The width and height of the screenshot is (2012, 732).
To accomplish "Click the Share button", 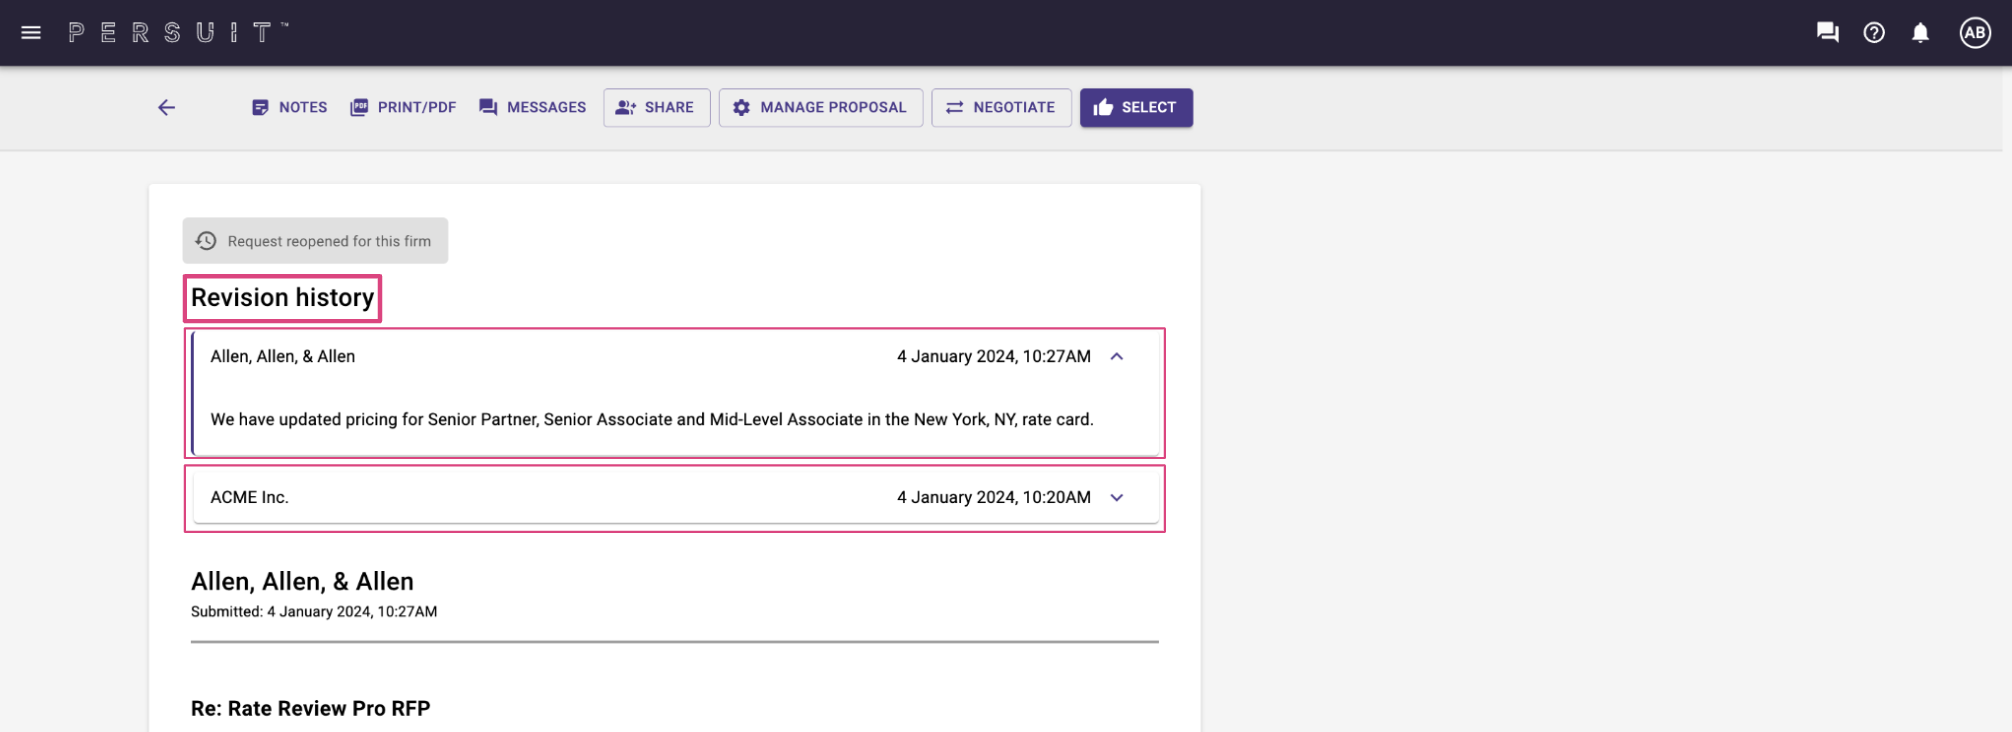I will coord(656,107).
